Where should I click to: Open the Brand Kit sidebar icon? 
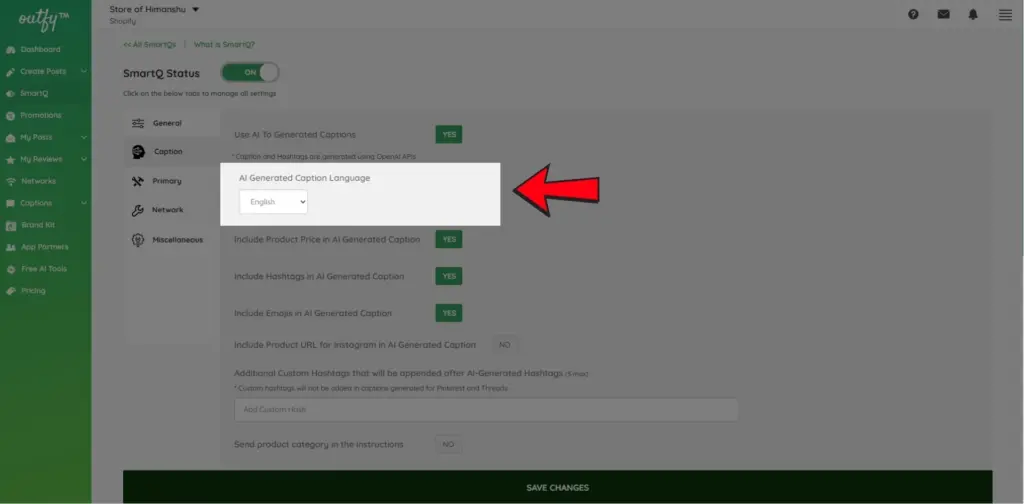pos(11,225)
